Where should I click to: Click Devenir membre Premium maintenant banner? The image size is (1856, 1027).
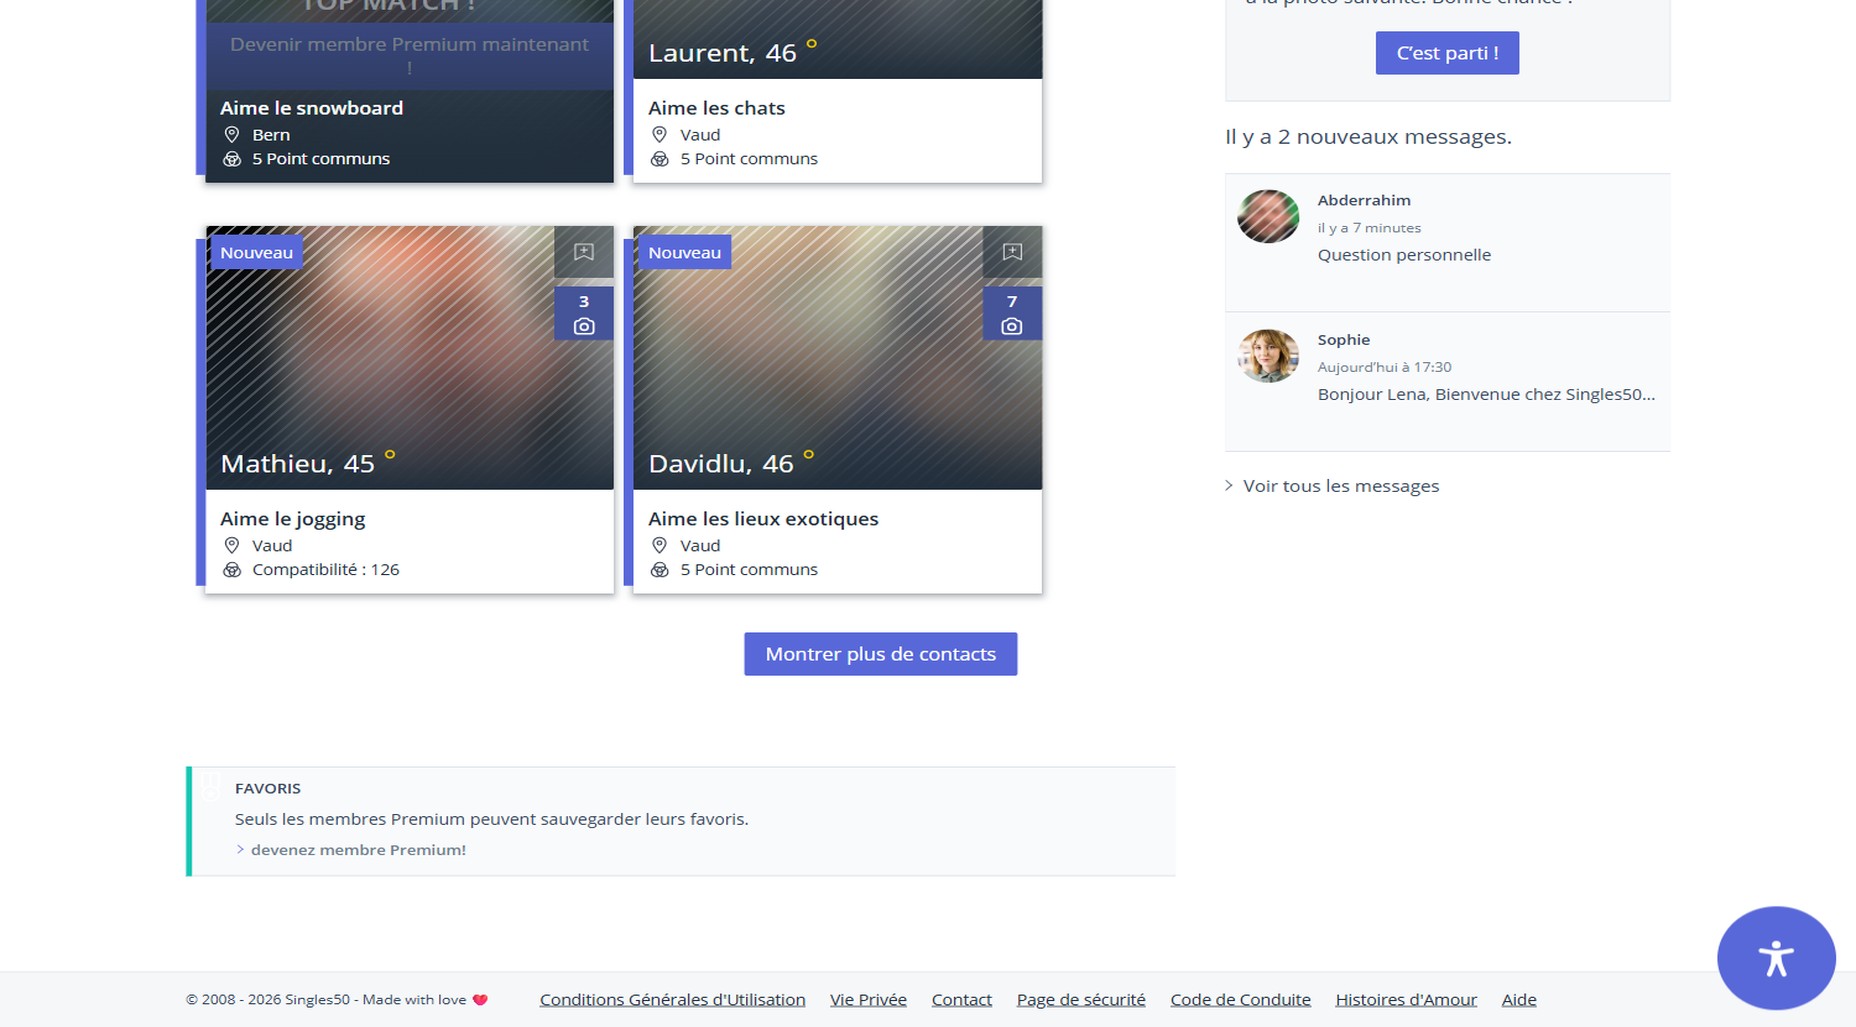coord(409,56)
